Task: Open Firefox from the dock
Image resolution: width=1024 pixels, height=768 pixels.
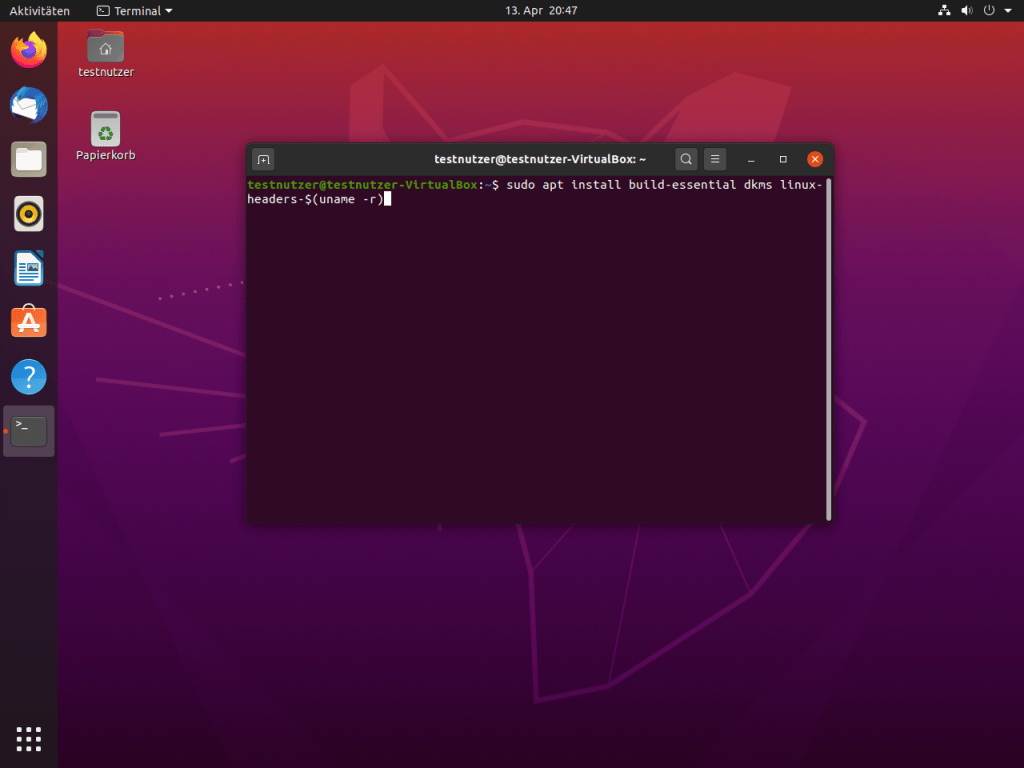Action: 29,50
